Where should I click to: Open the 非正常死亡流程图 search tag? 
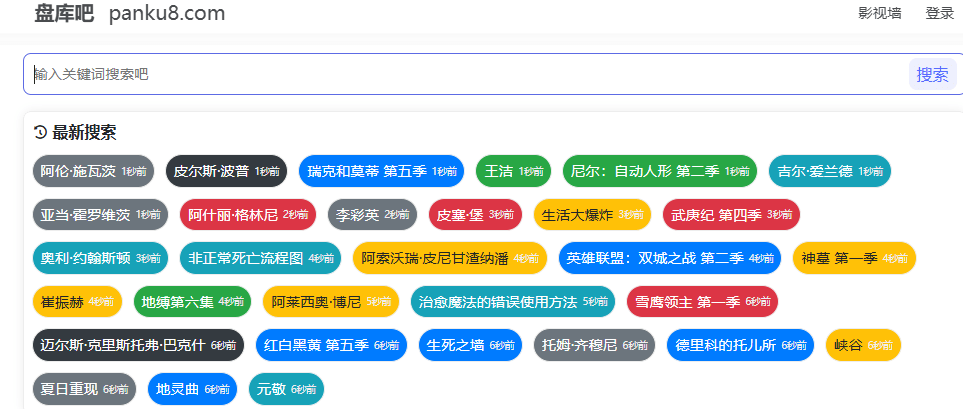(x=260, y=258)
